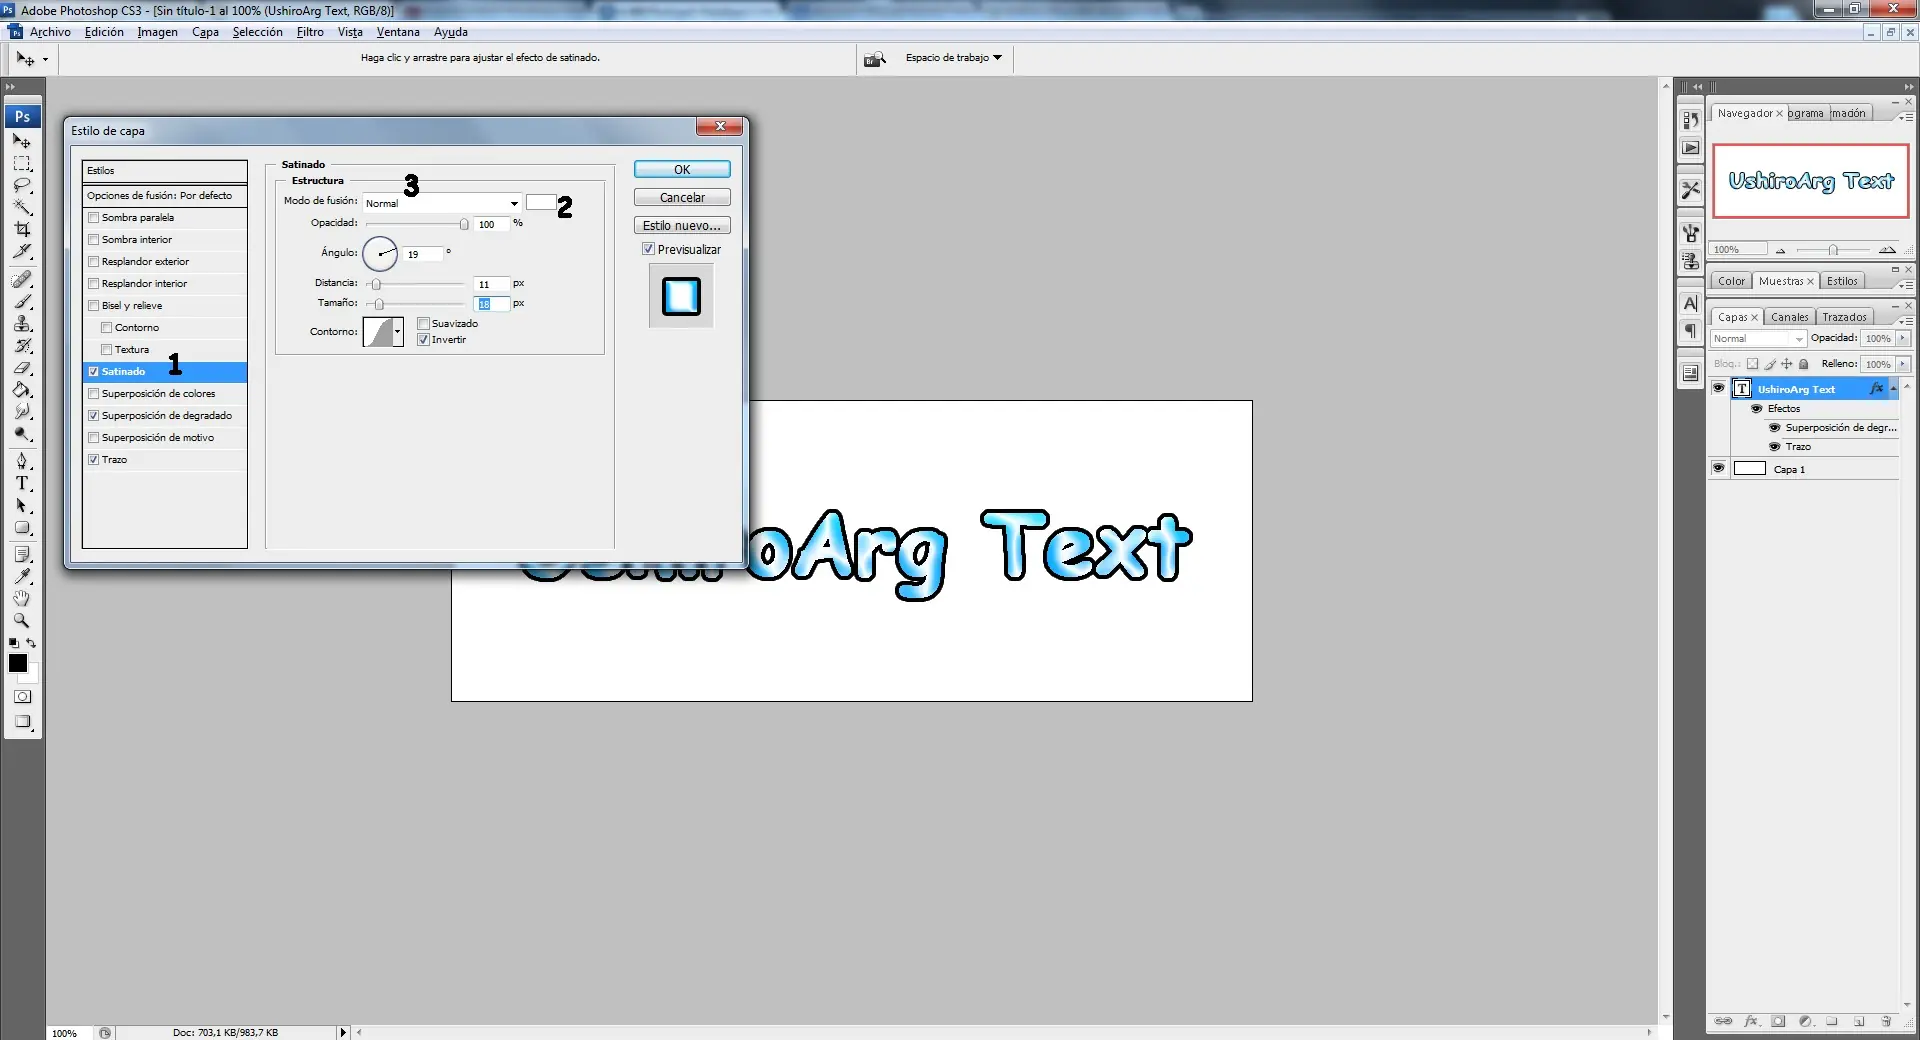Select Superposición de colores style row
The width and height of the screenshot is (1920, 1040).
coord(165,393)
